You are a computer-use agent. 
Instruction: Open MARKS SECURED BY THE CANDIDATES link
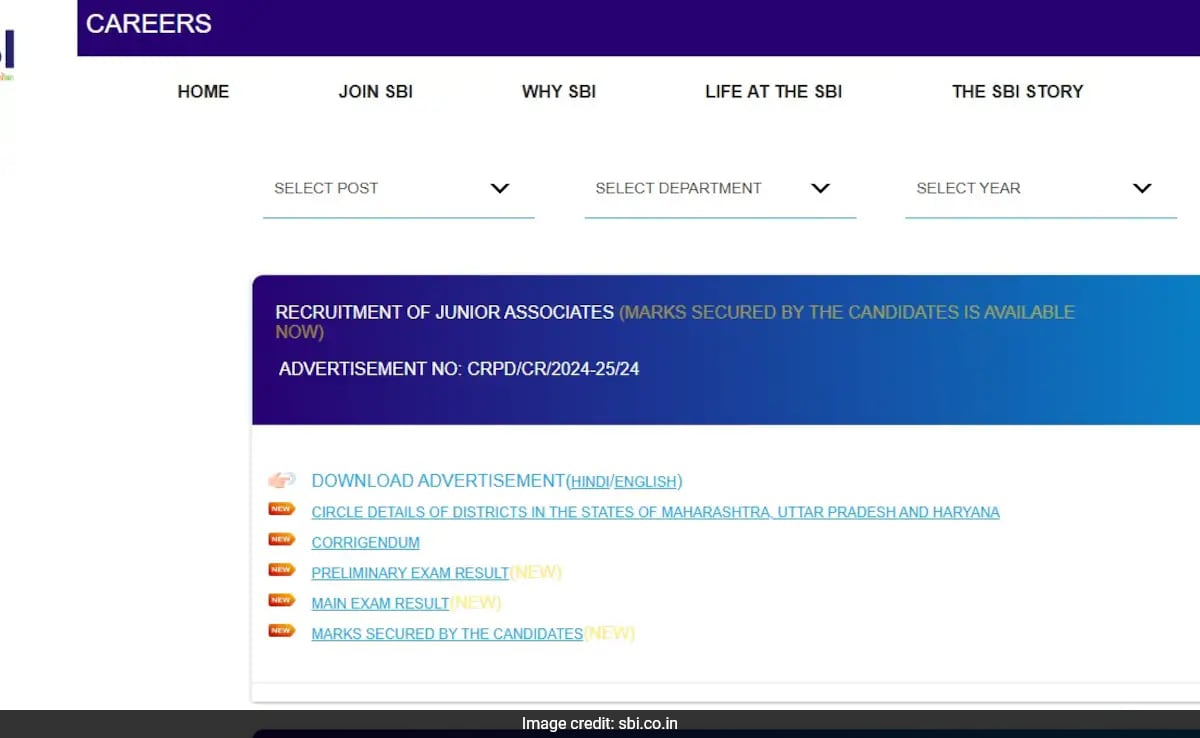click(x=446, y=633)
